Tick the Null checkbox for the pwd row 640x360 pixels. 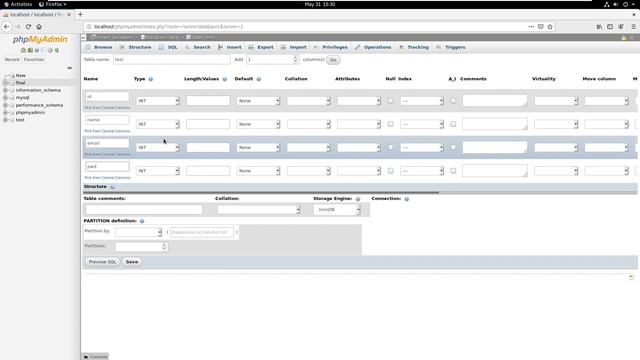pyautogui.click(x=391, y=171)
